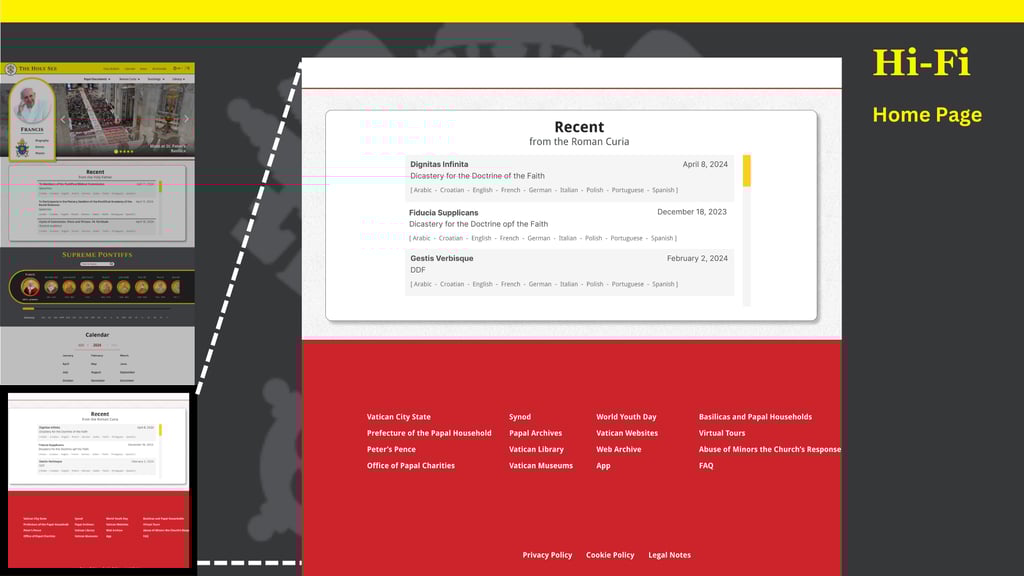
Task: Click the date February 2, 2024
Action: pyautogui.click(x=697, y=259)
